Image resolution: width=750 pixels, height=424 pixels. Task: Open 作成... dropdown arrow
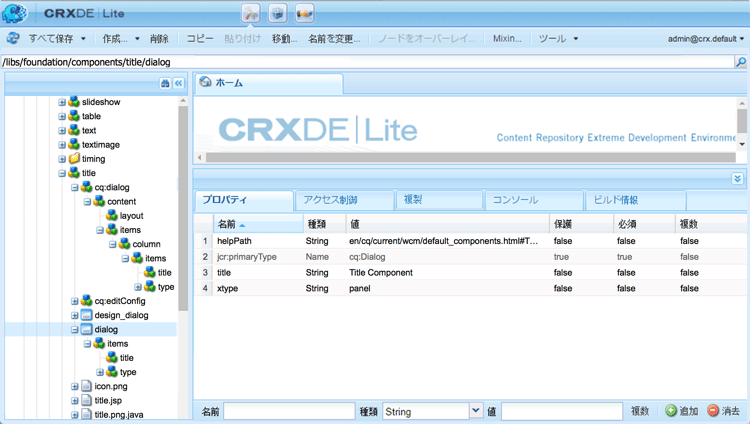point(137,39)
